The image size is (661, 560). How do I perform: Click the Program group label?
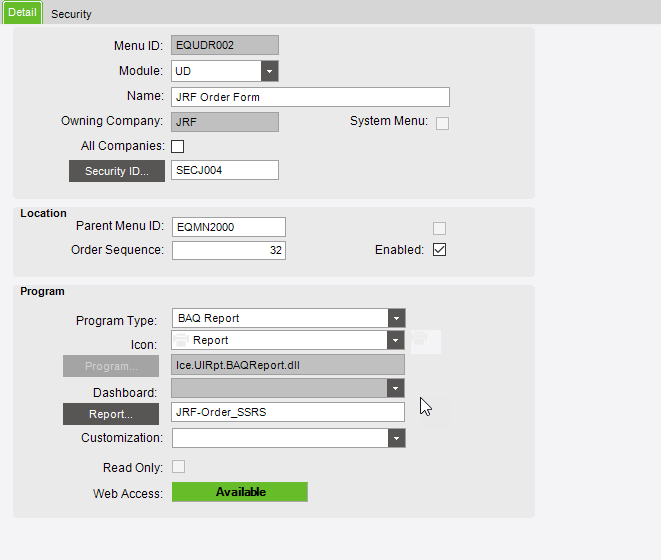[x=42, y=291]
